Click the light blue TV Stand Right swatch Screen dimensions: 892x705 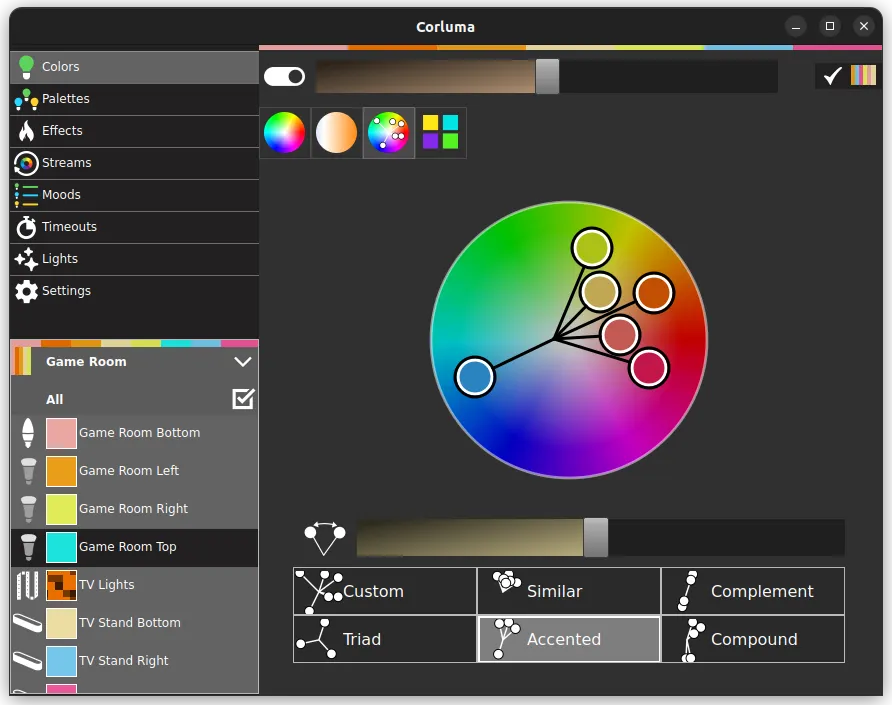61,661
